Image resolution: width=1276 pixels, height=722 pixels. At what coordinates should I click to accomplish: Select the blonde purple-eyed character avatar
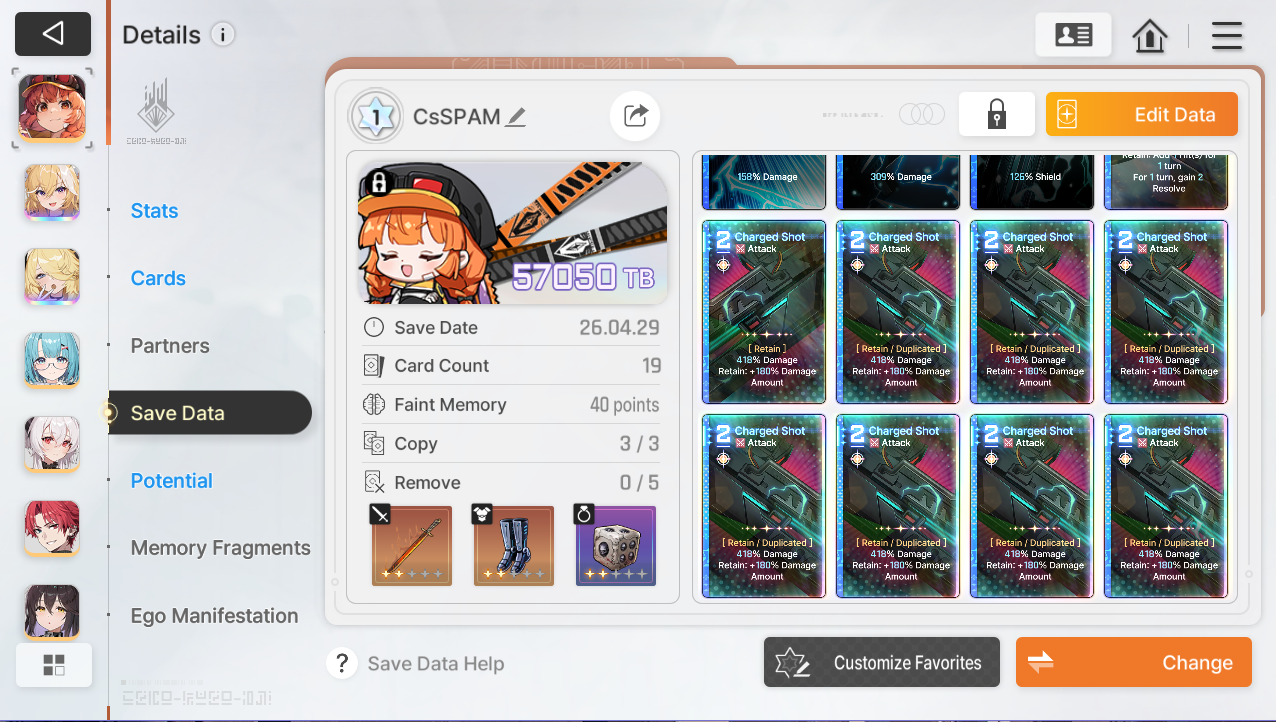[52, 192]
